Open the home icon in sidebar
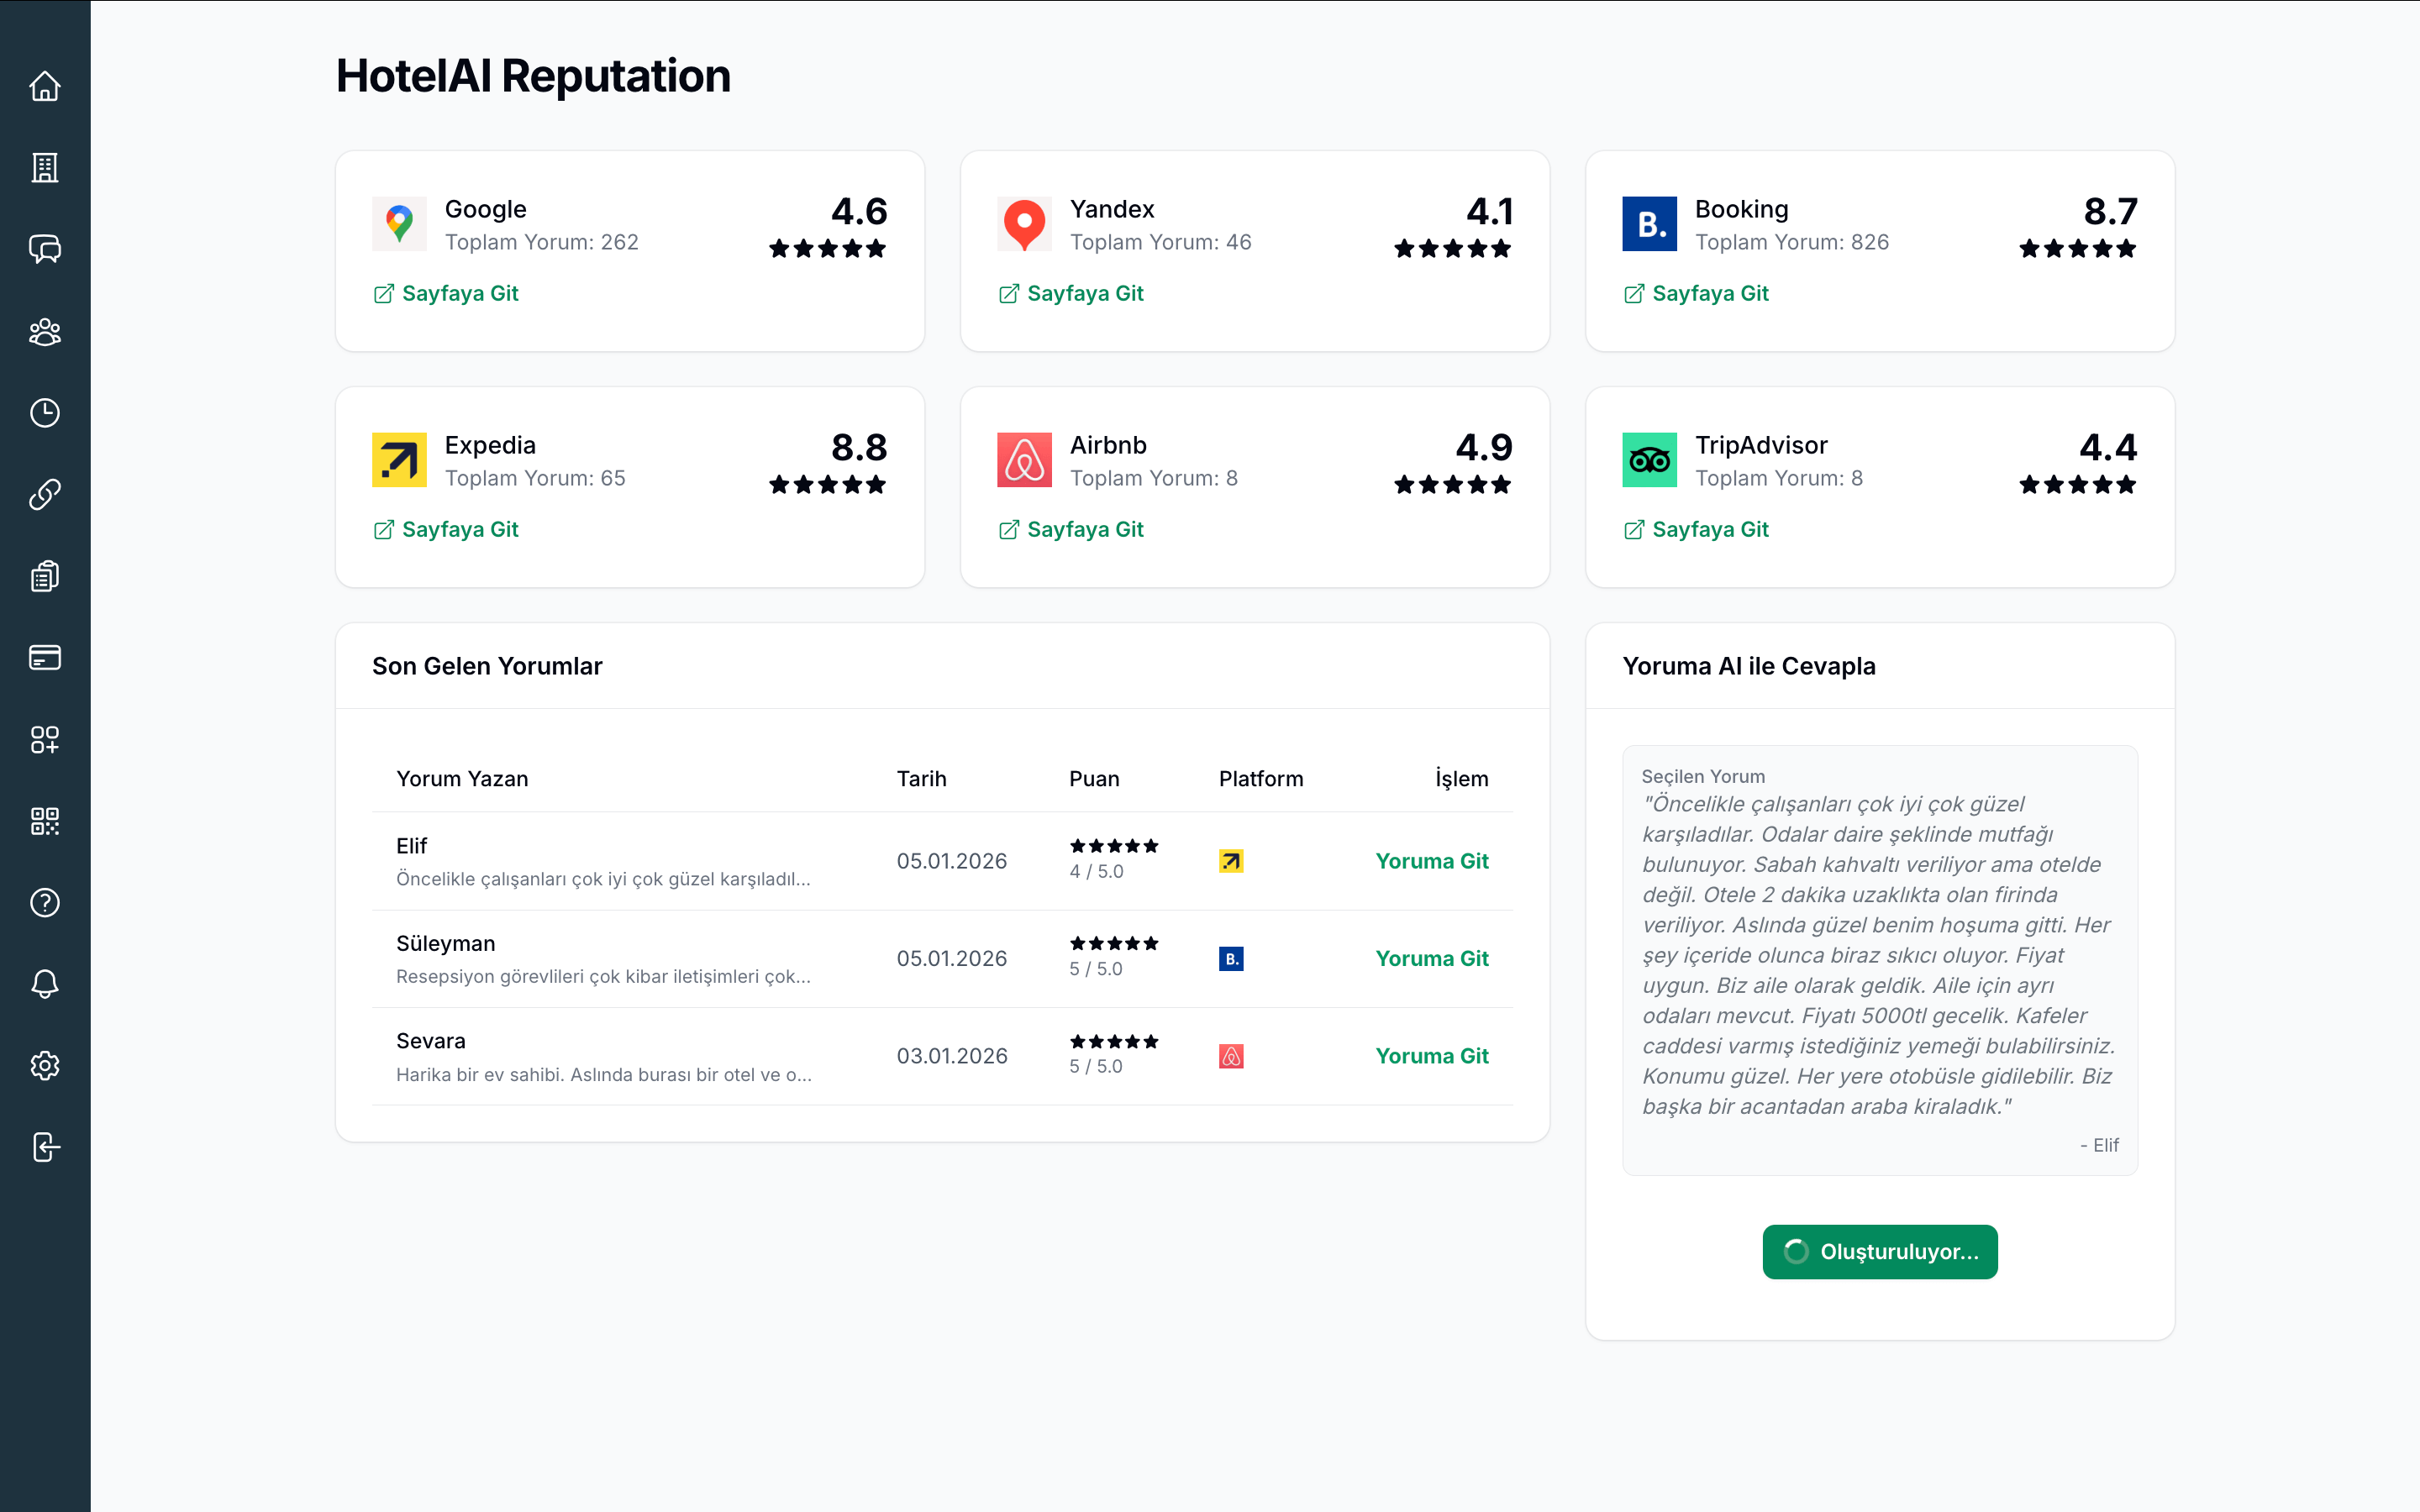The width and height of the screenshot is (2420, 1512). [x=45, y=86]
